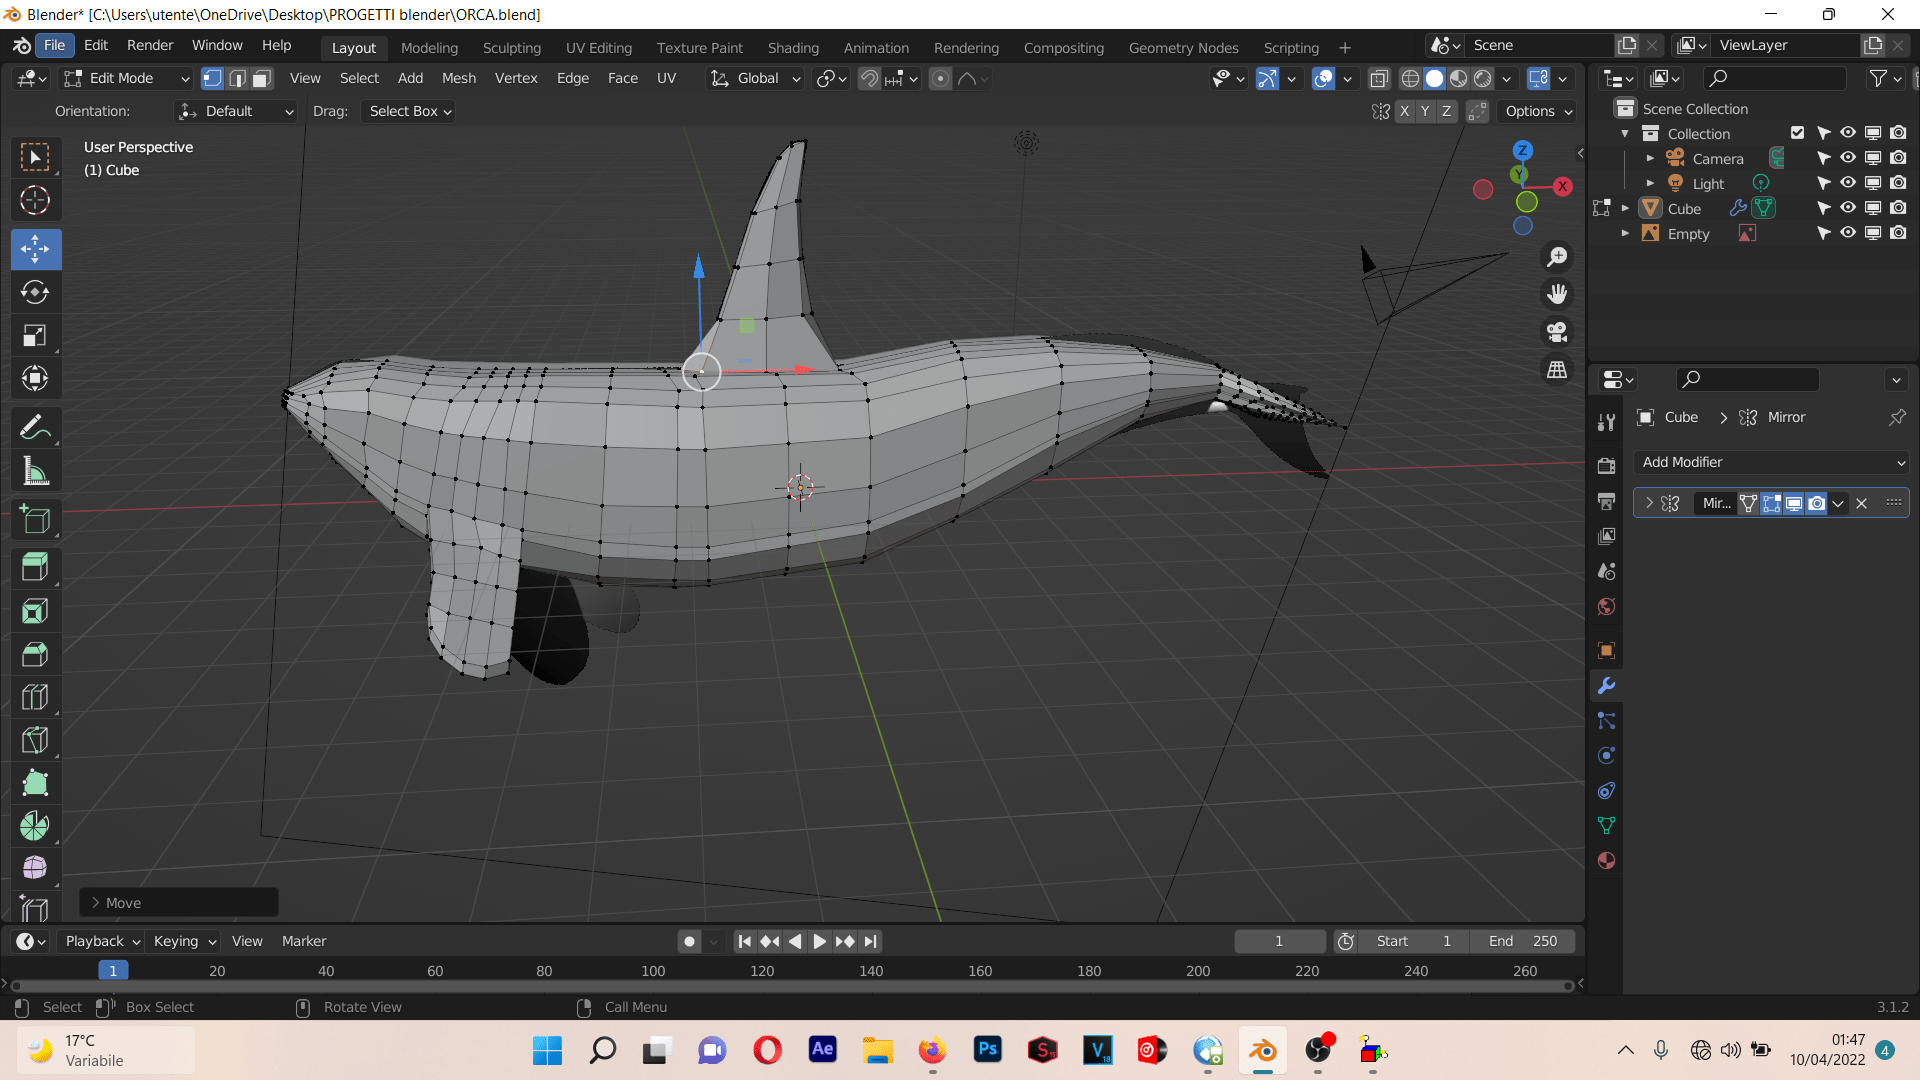Switch to the Shading workspace tab
Viewport: 1920px width, 1080px height.
(793, 47)
